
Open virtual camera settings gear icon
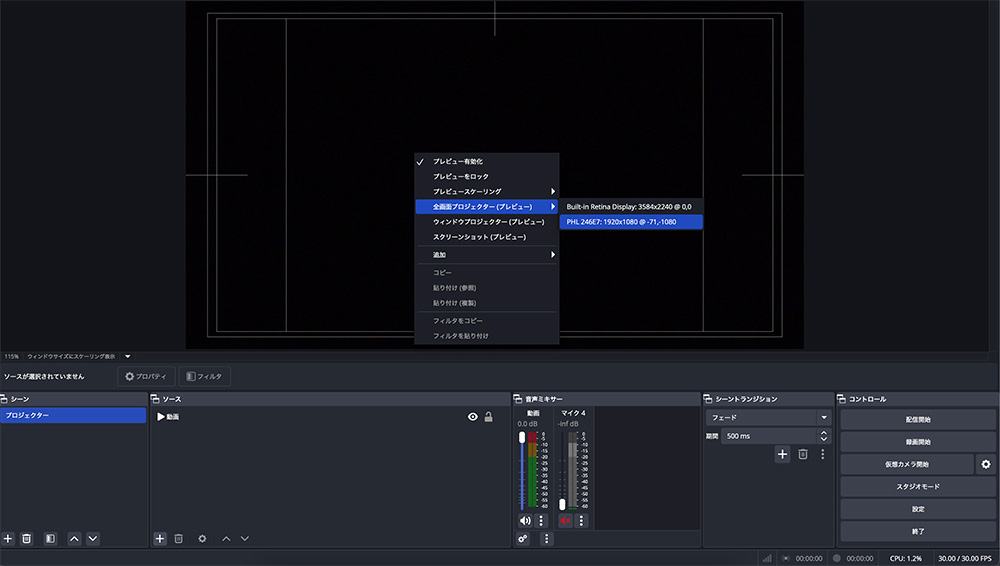tap(985, 464)
